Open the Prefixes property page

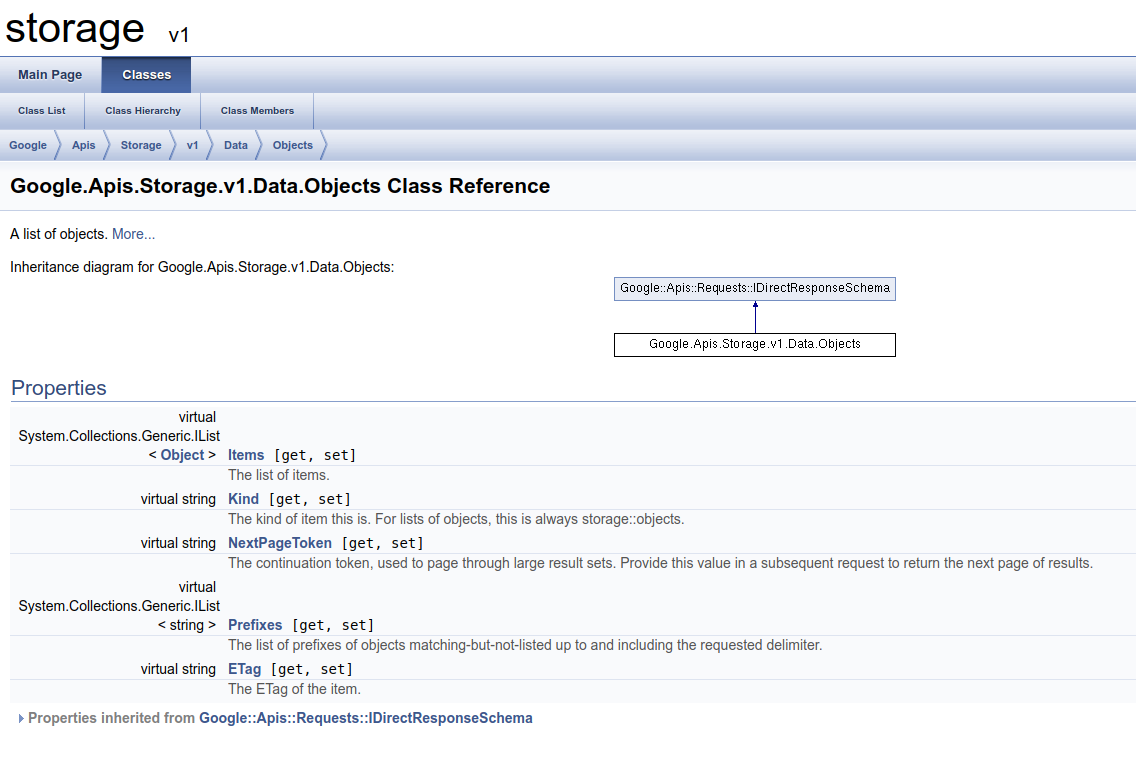point(255,625)
